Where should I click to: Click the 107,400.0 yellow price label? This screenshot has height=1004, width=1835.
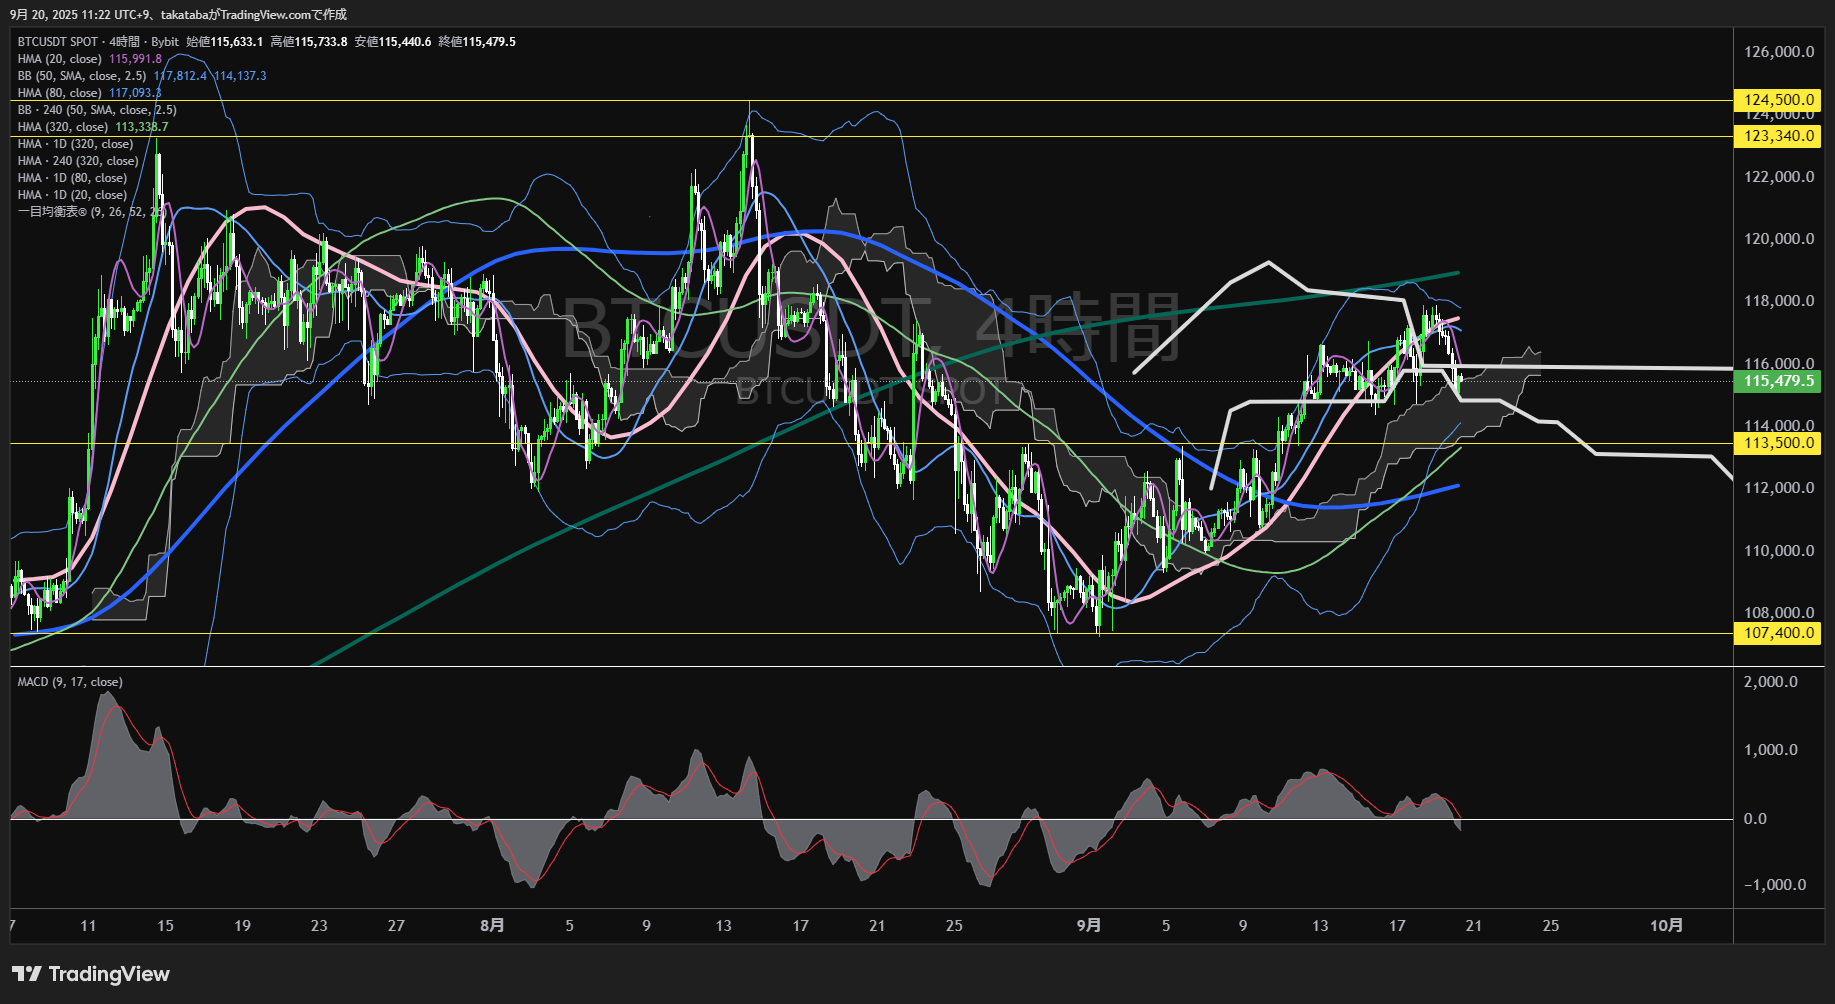1778,633
